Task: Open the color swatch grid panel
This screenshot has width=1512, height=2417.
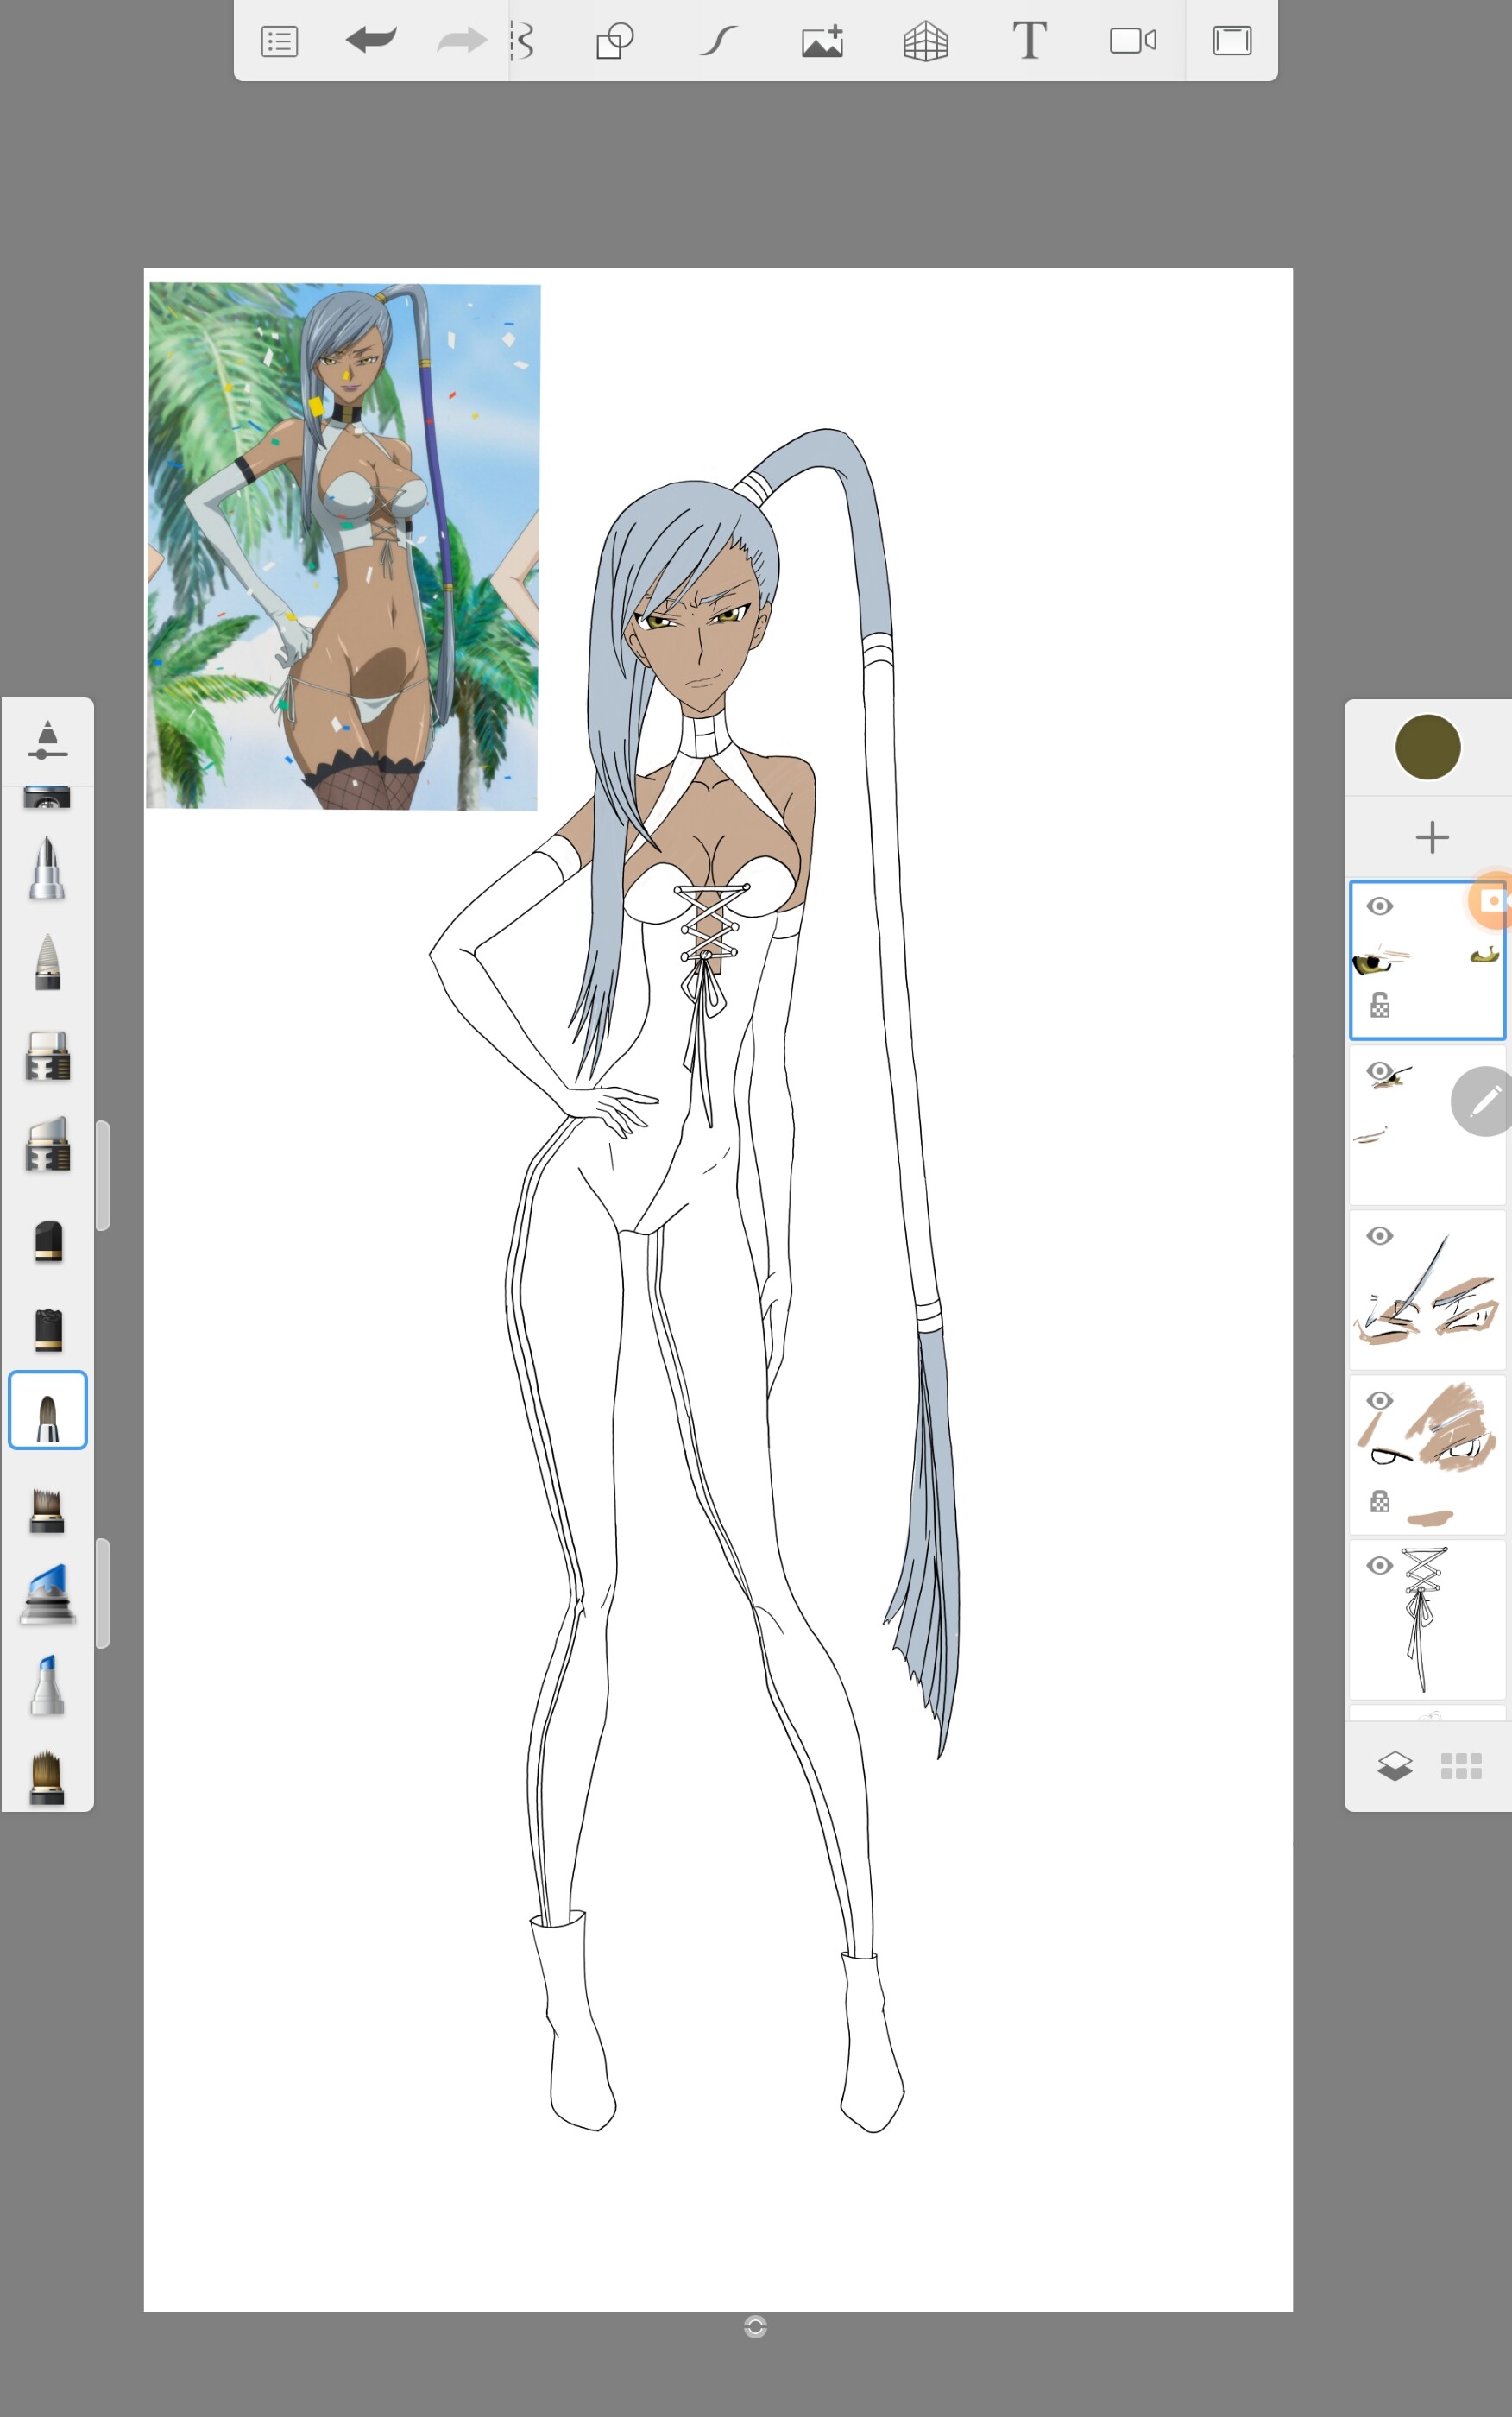Action: (1461, 1766)
